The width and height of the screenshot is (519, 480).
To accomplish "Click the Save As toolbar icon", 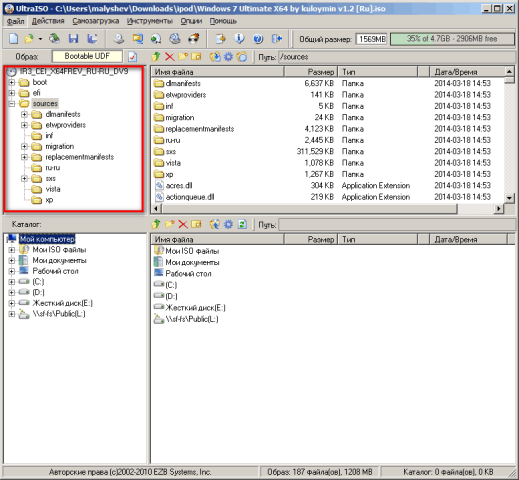I will point(92,39).
